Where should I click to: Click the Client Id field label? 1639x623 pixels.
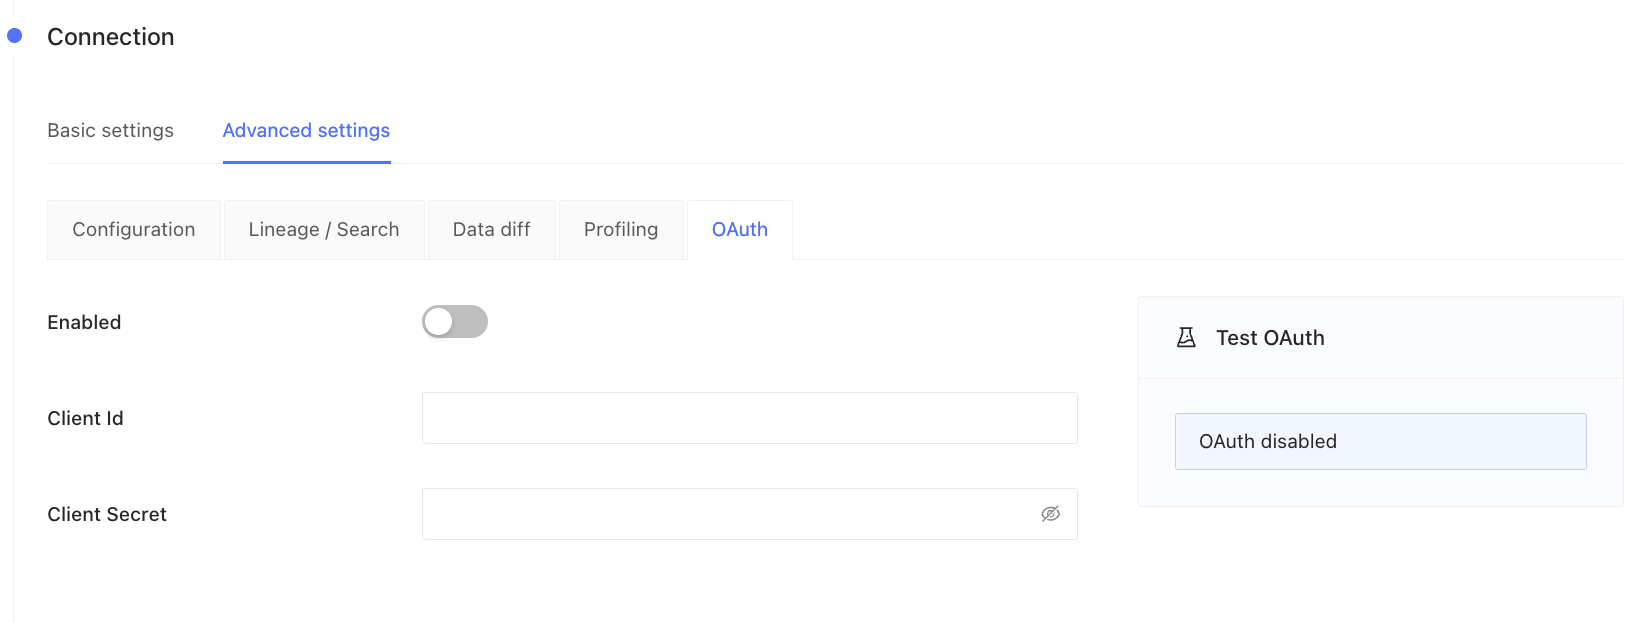85,419
